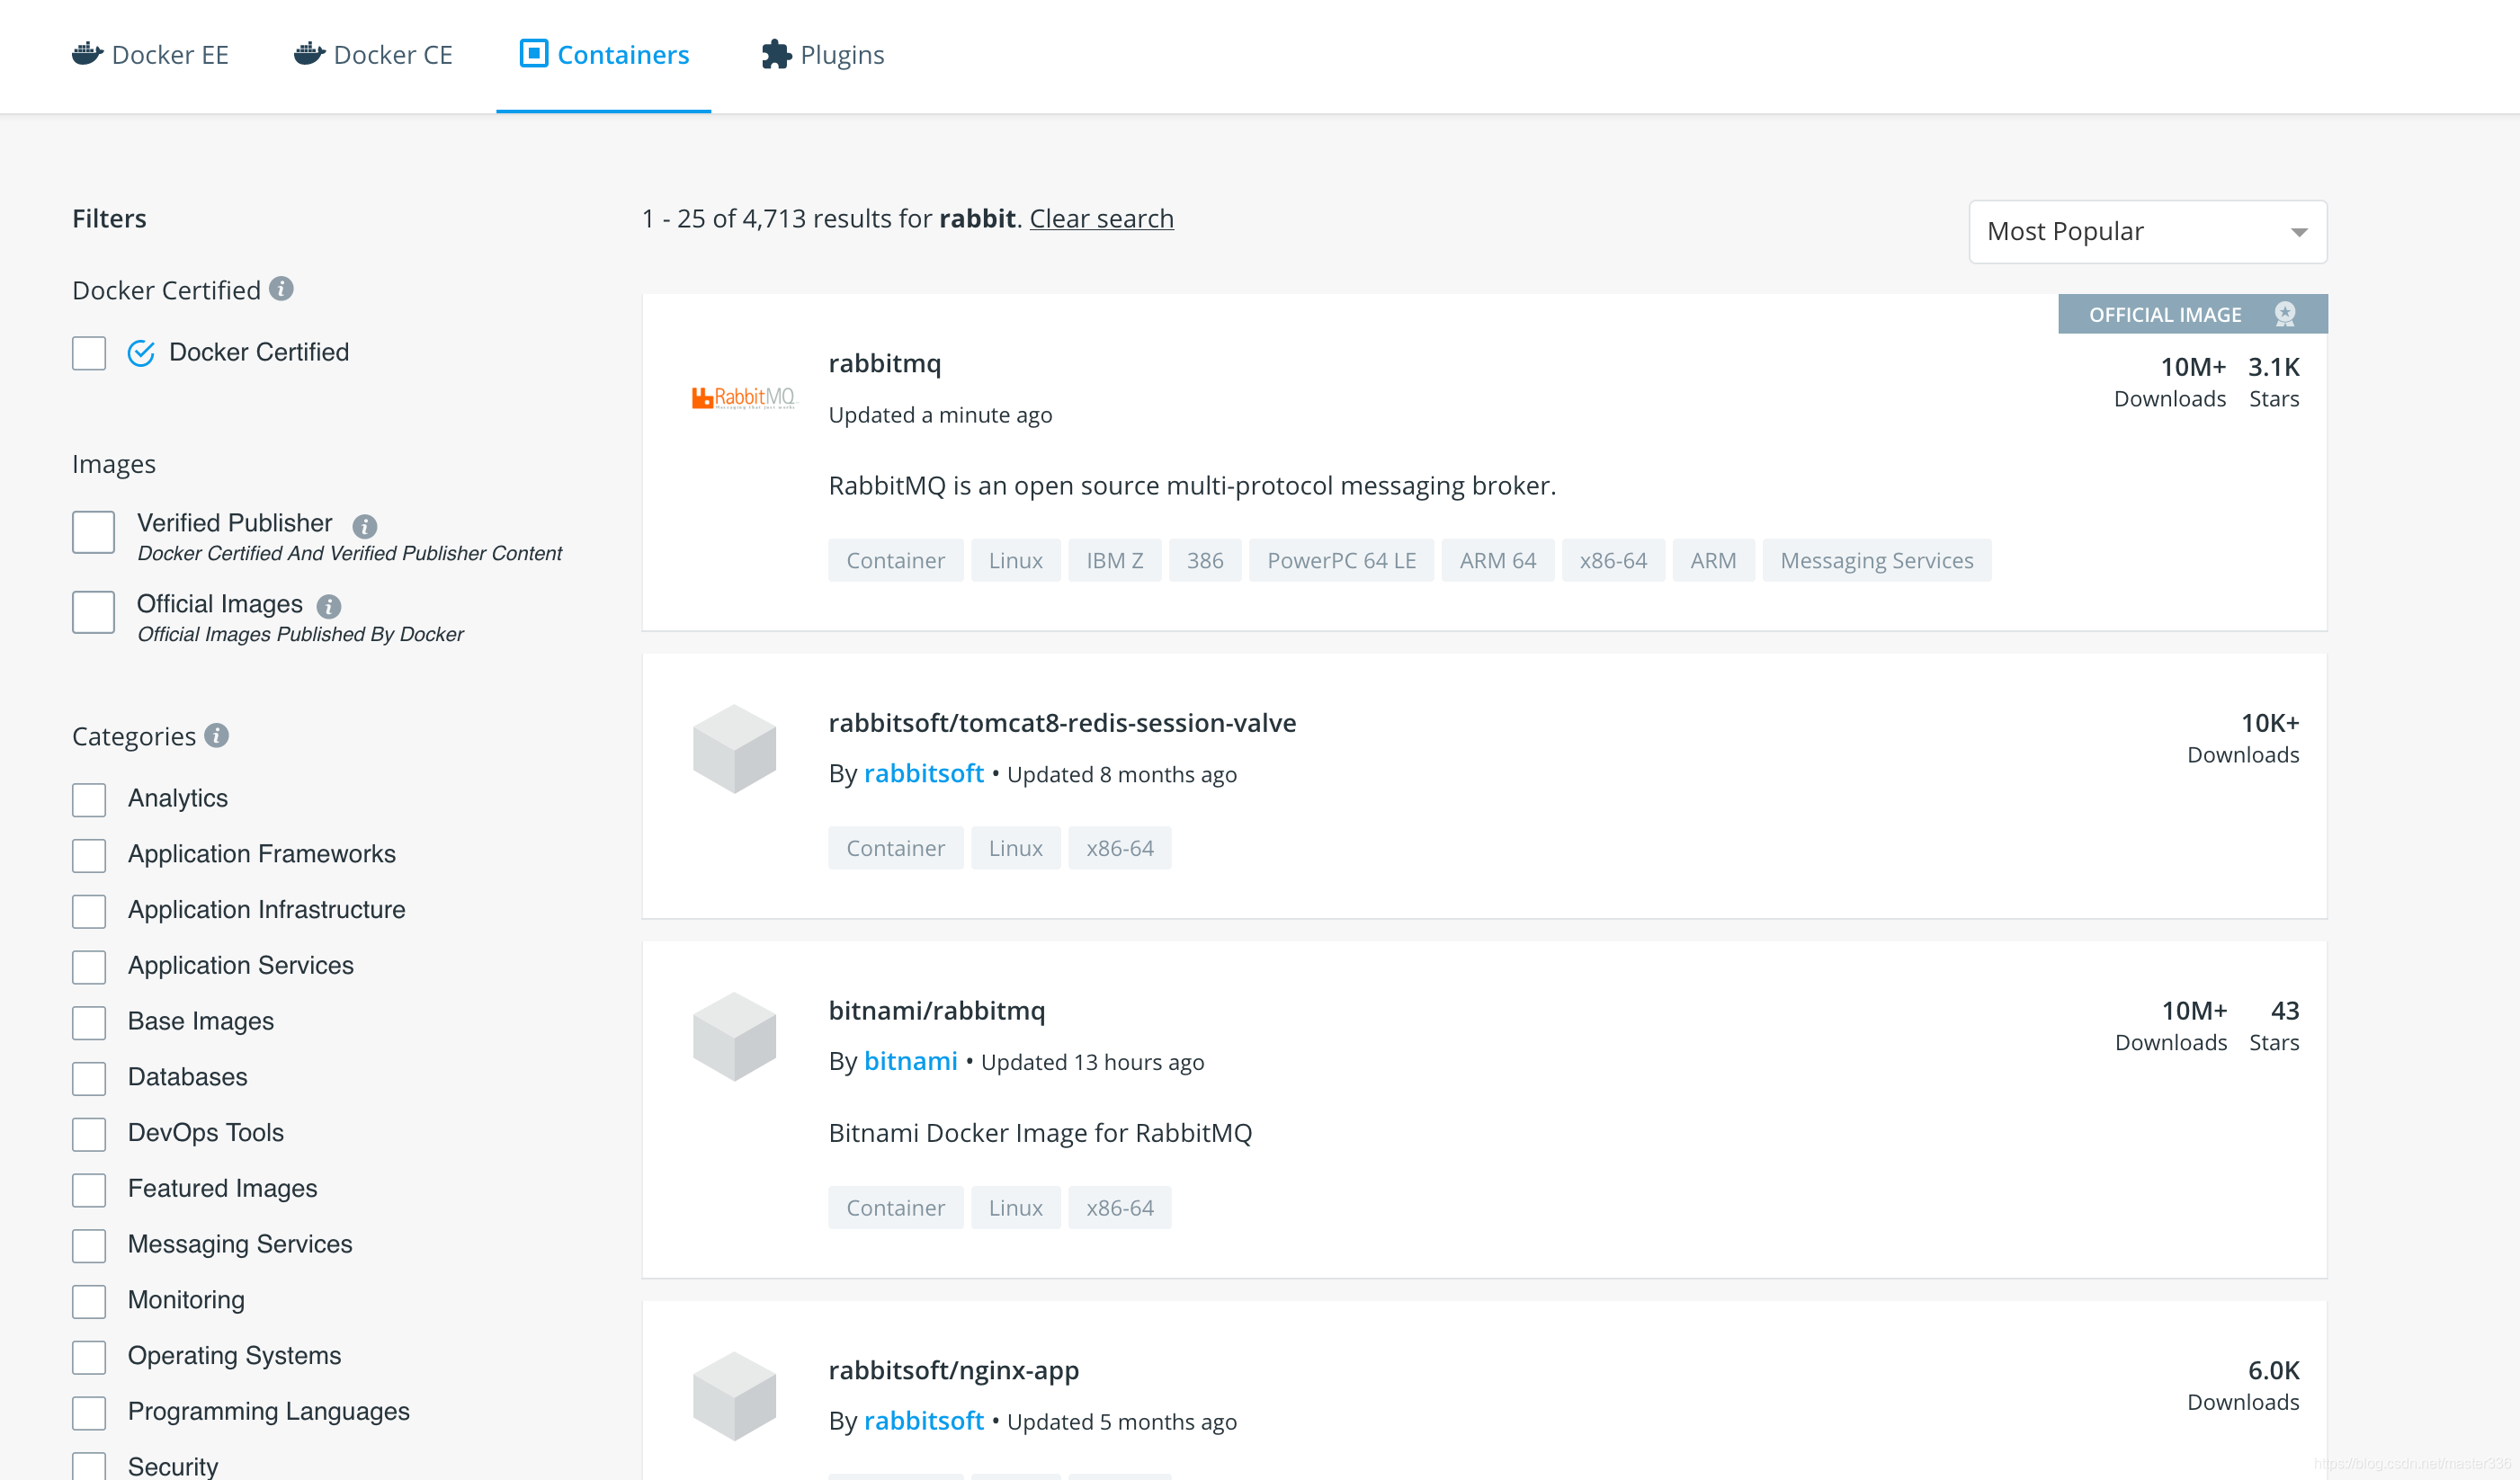Click the Clear search link
Viewport: 2520px width, 1480px height.
pos(1101,218)
